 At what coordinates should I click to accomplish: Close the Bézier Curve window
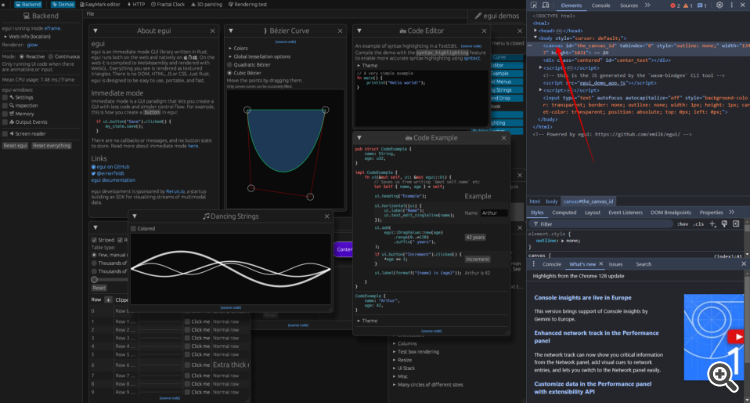click(339, 32)
